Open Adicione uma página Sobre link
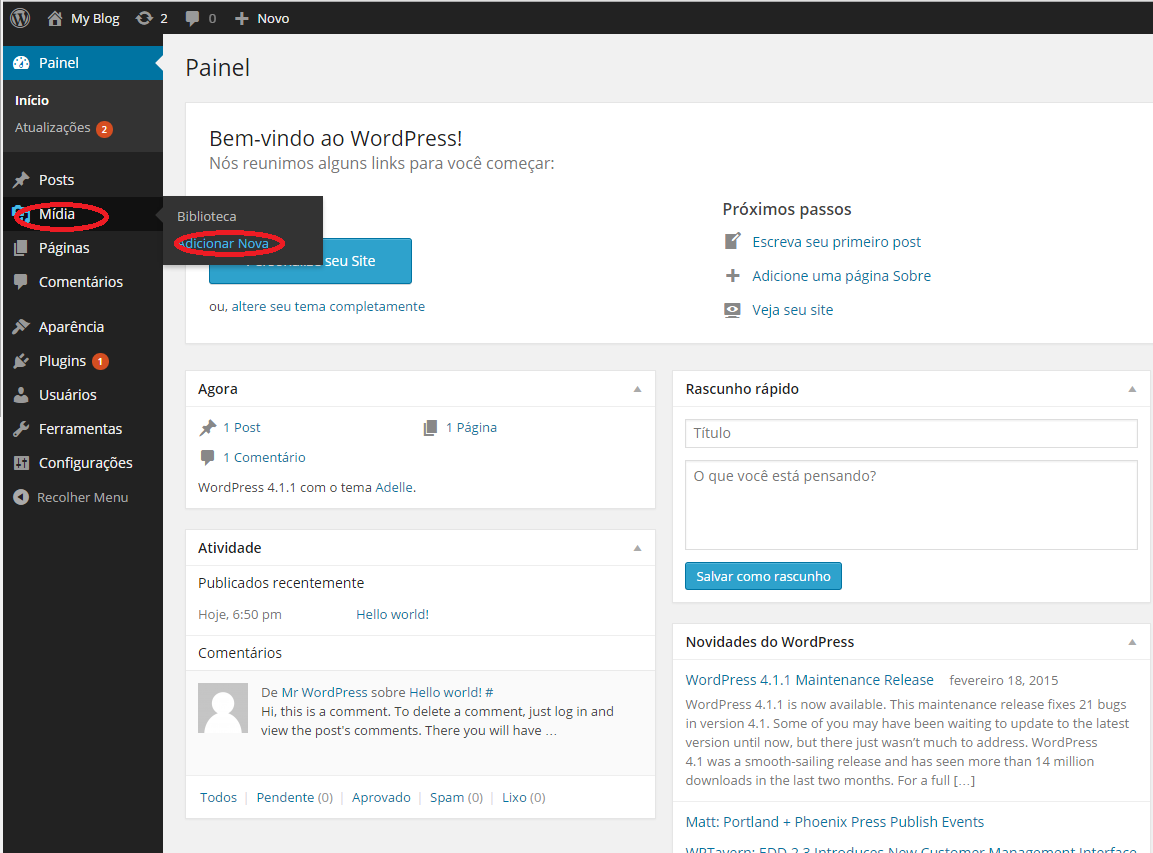This screenshot has height=853, width=1153. [x=841, y=276]
